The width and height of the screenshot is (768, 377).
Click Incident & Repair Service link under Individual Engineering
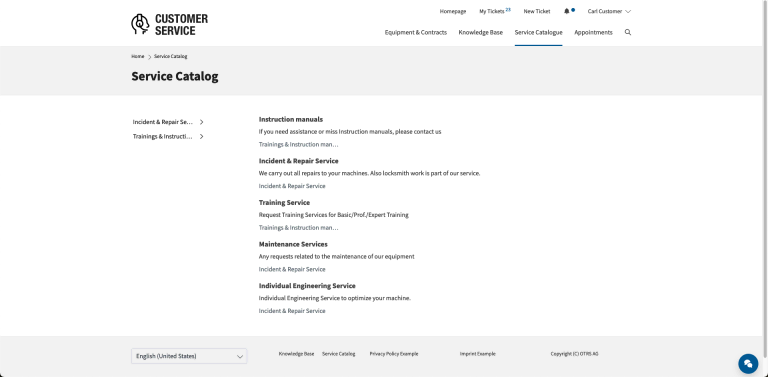tap(292, 311)
